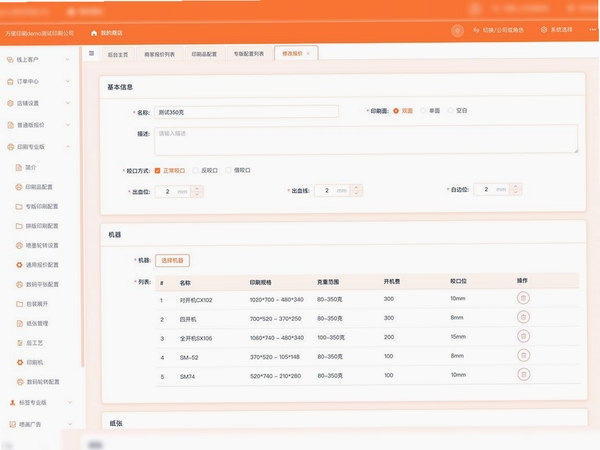This screenshot has height=450, width=600.
Task: Toggle 借咬口 checkbox
Action: coord(228,170)
